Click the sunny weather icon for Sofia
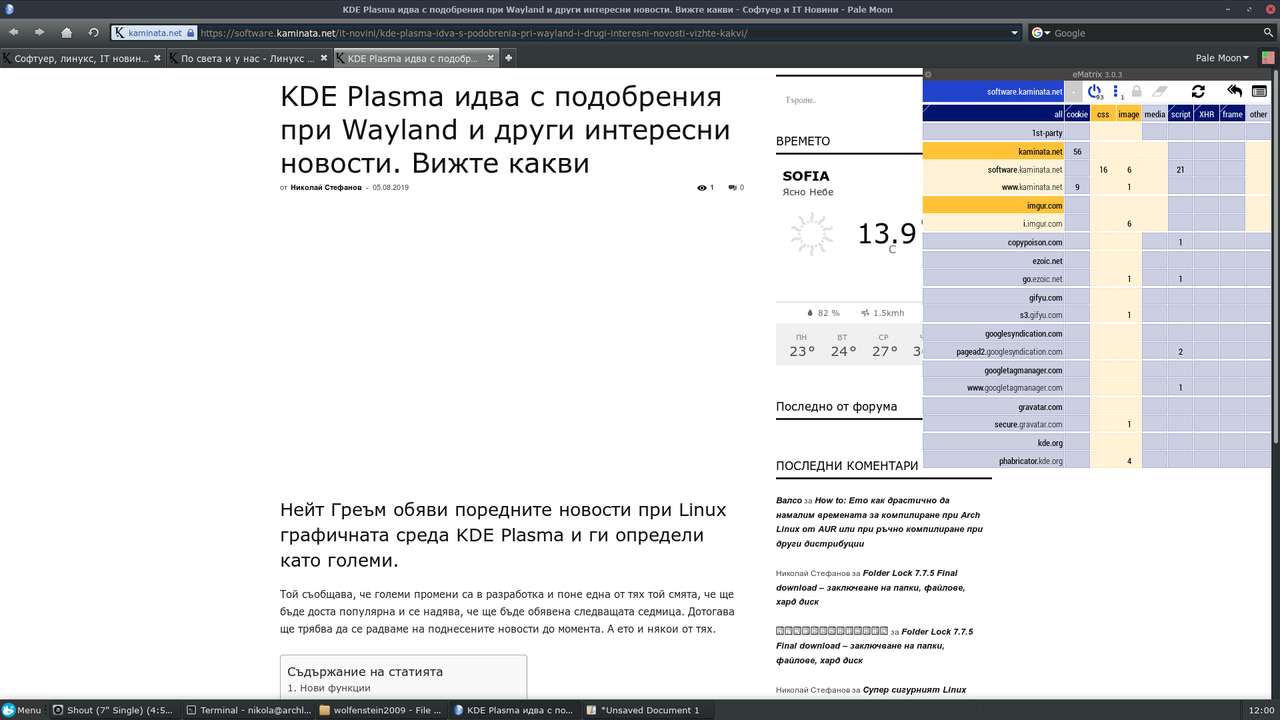This screenshot has width=1280, height=720. tap(811, 234)
